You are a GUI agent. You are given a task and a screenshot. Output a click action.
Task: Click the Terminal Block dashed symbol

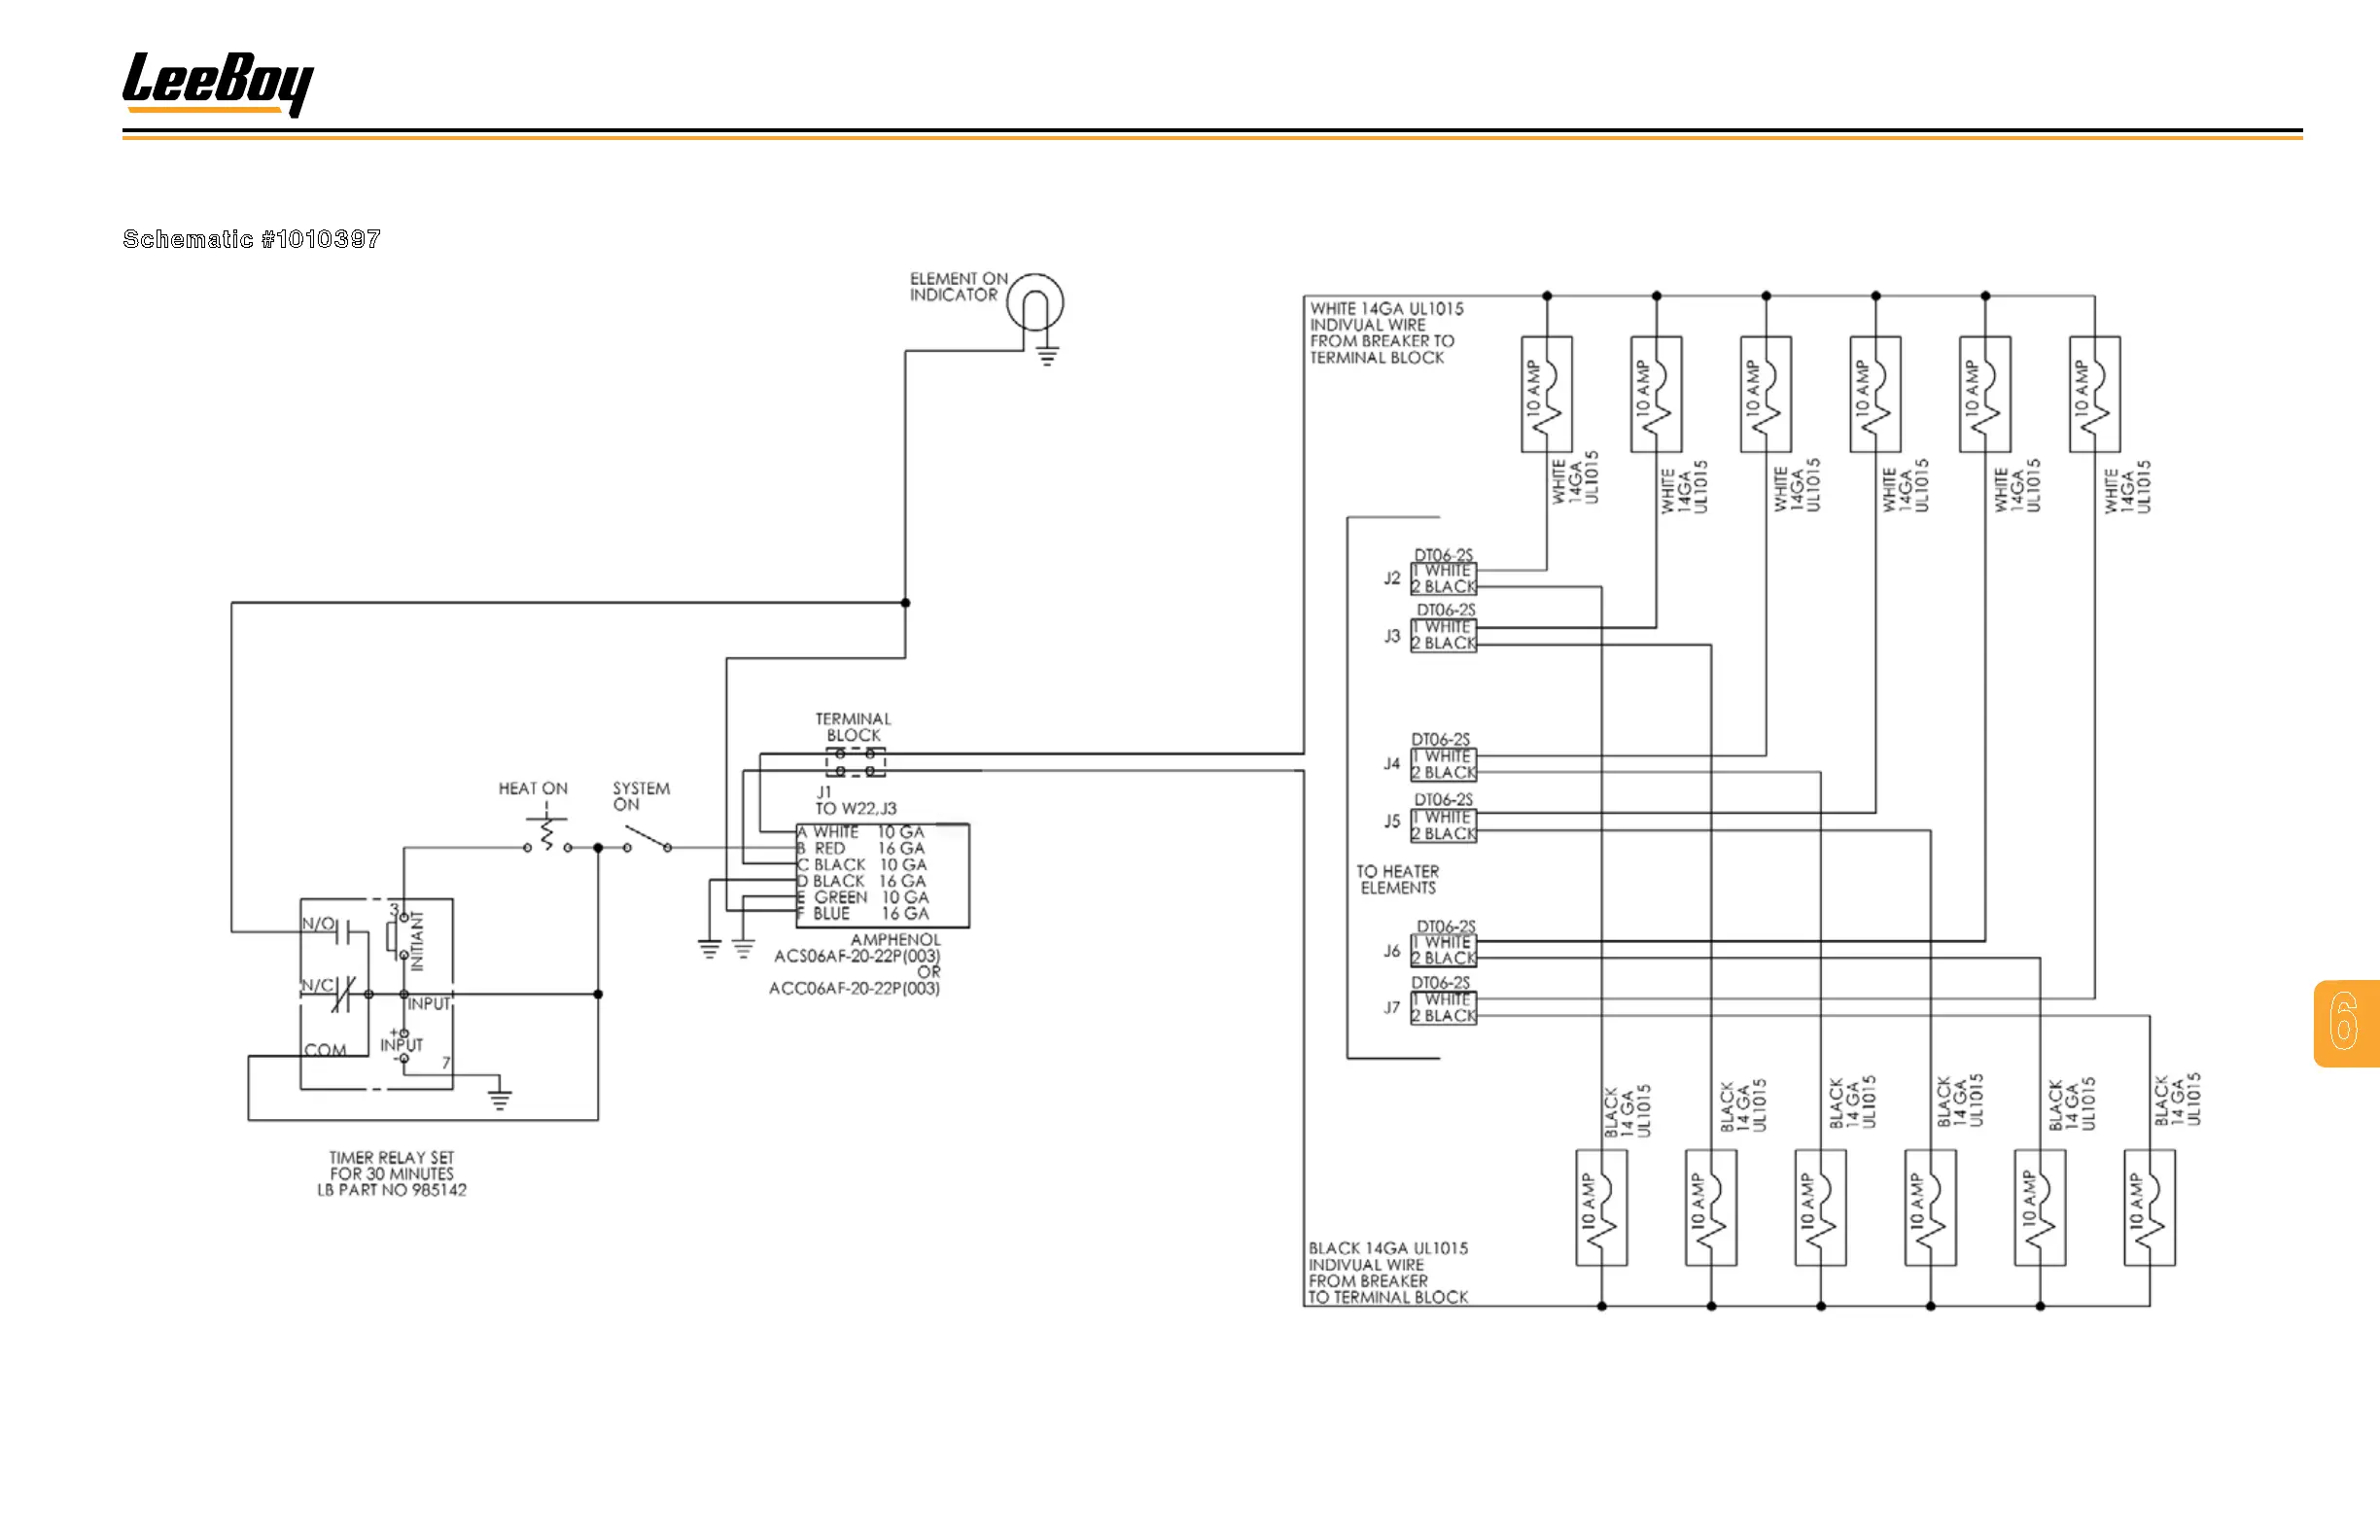pos(855,762)
